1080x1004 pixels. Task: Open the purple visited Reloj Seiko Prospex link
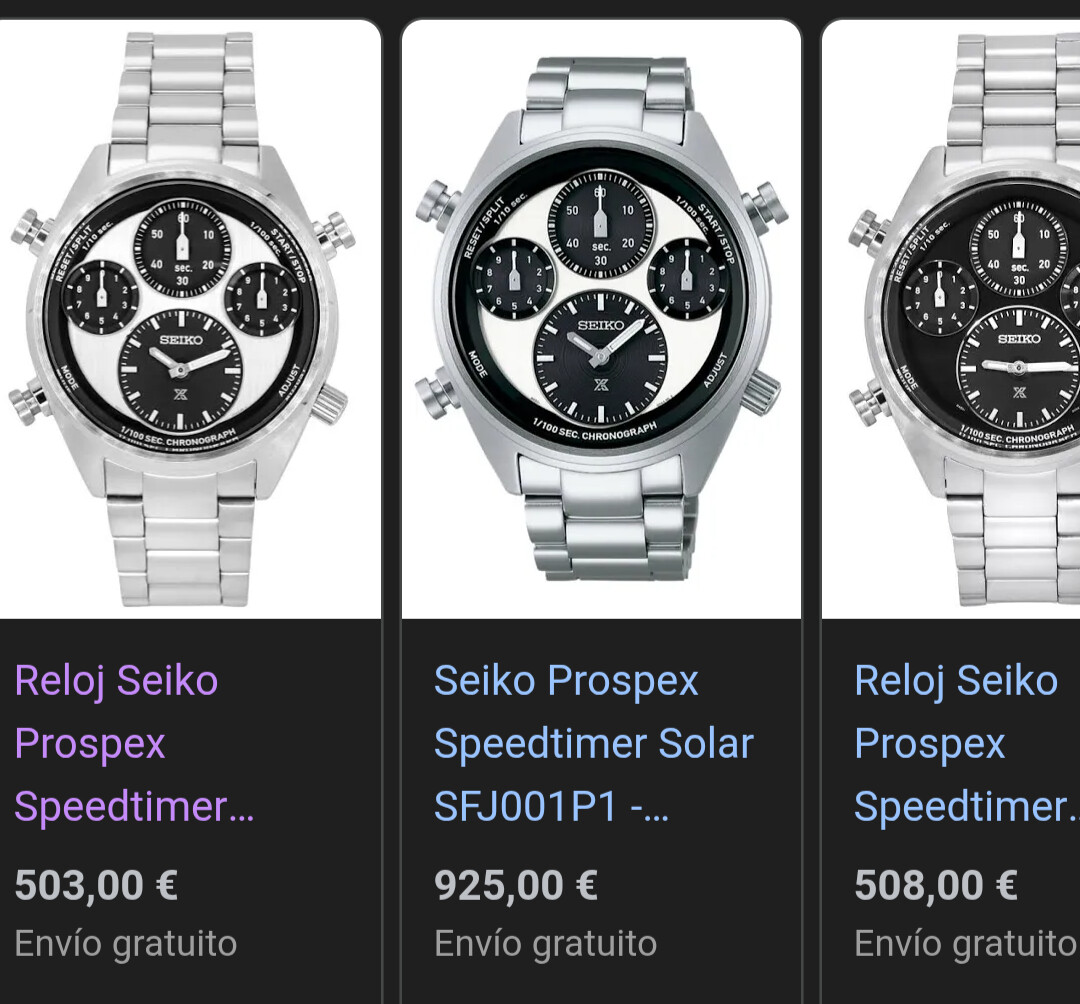click(117, 682)
